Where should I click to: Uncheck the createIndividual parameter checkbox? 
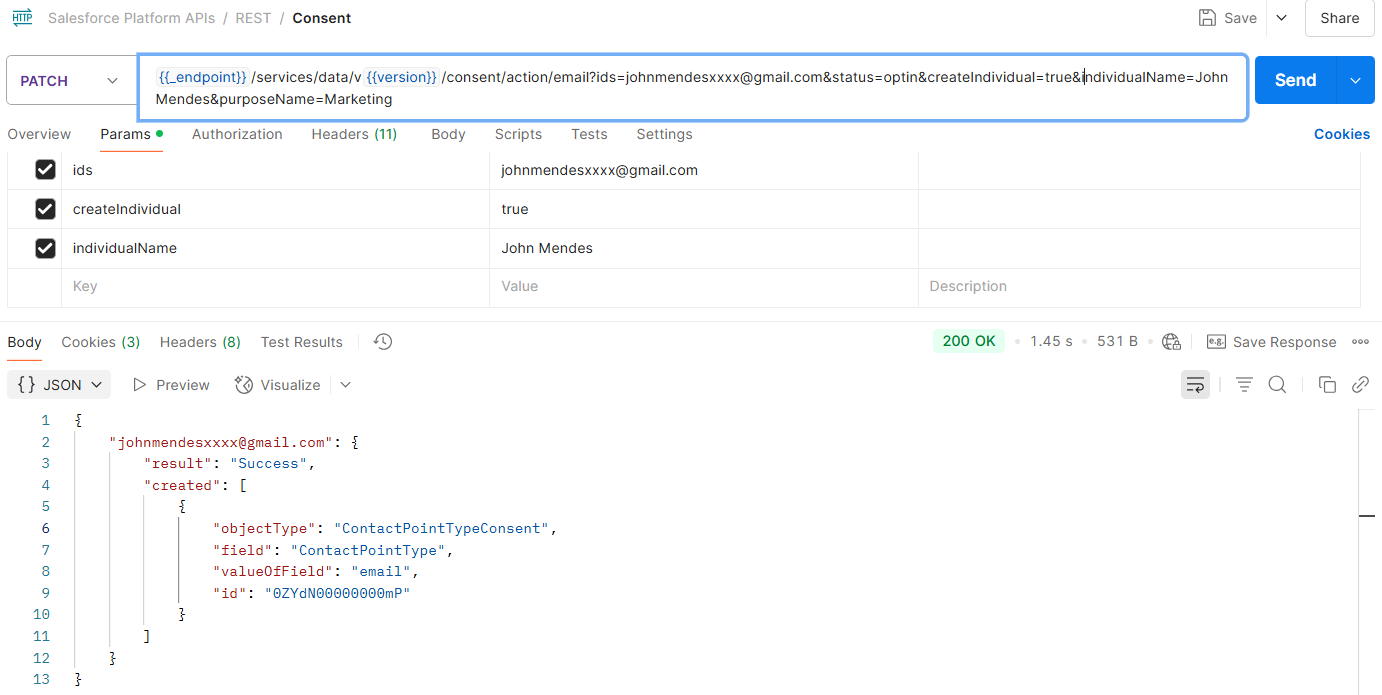click(x=45, y=209)
